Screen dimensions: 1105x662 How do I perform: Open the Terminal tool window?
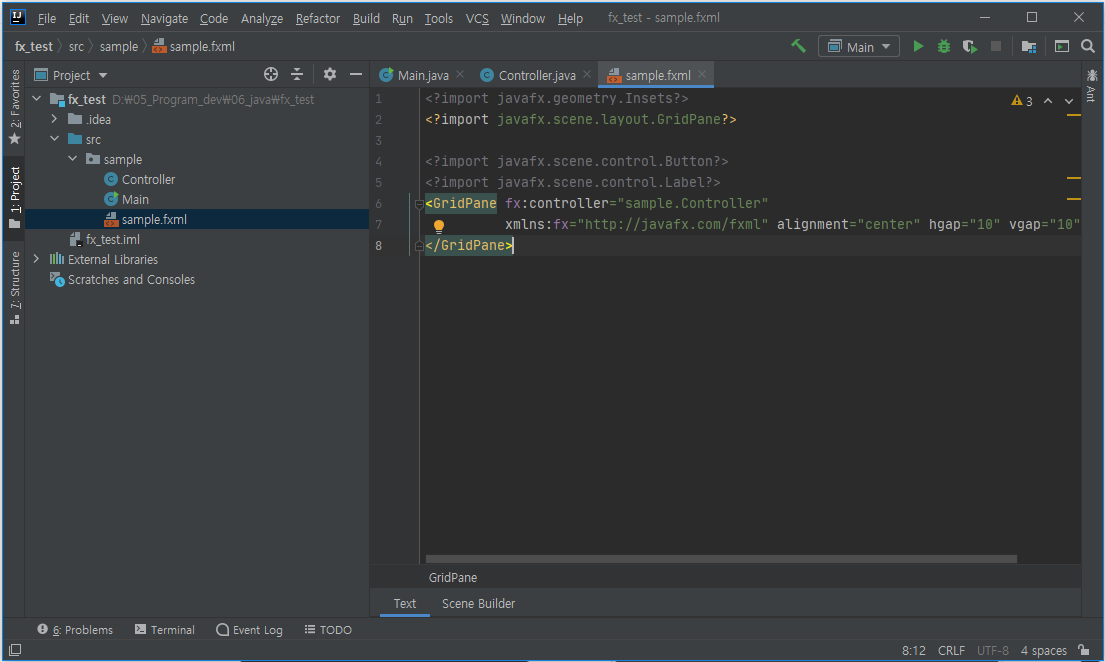point(165,630)
